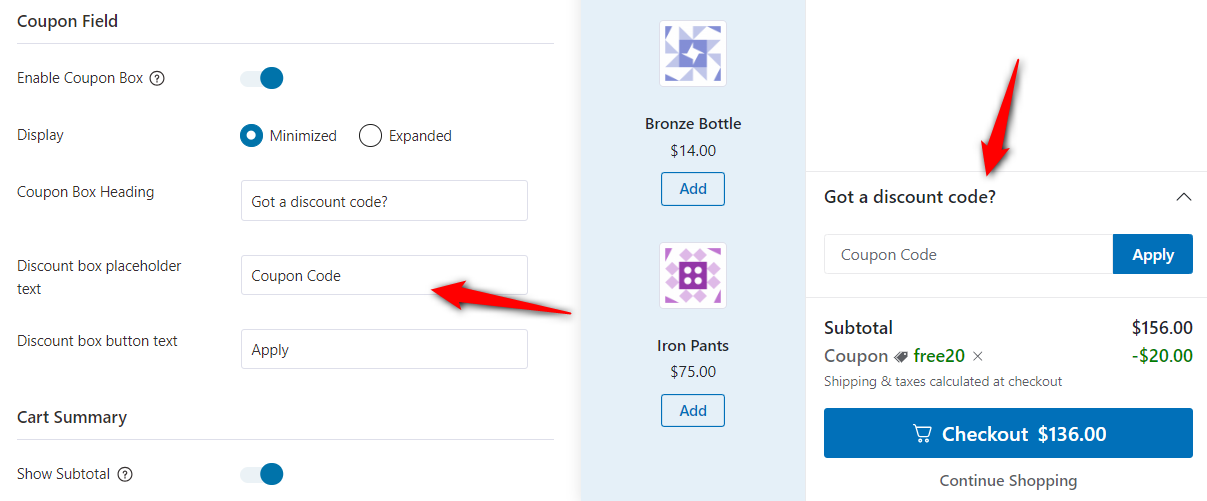
Task: Click the cart icon in Checkout button
Action: 922,434
